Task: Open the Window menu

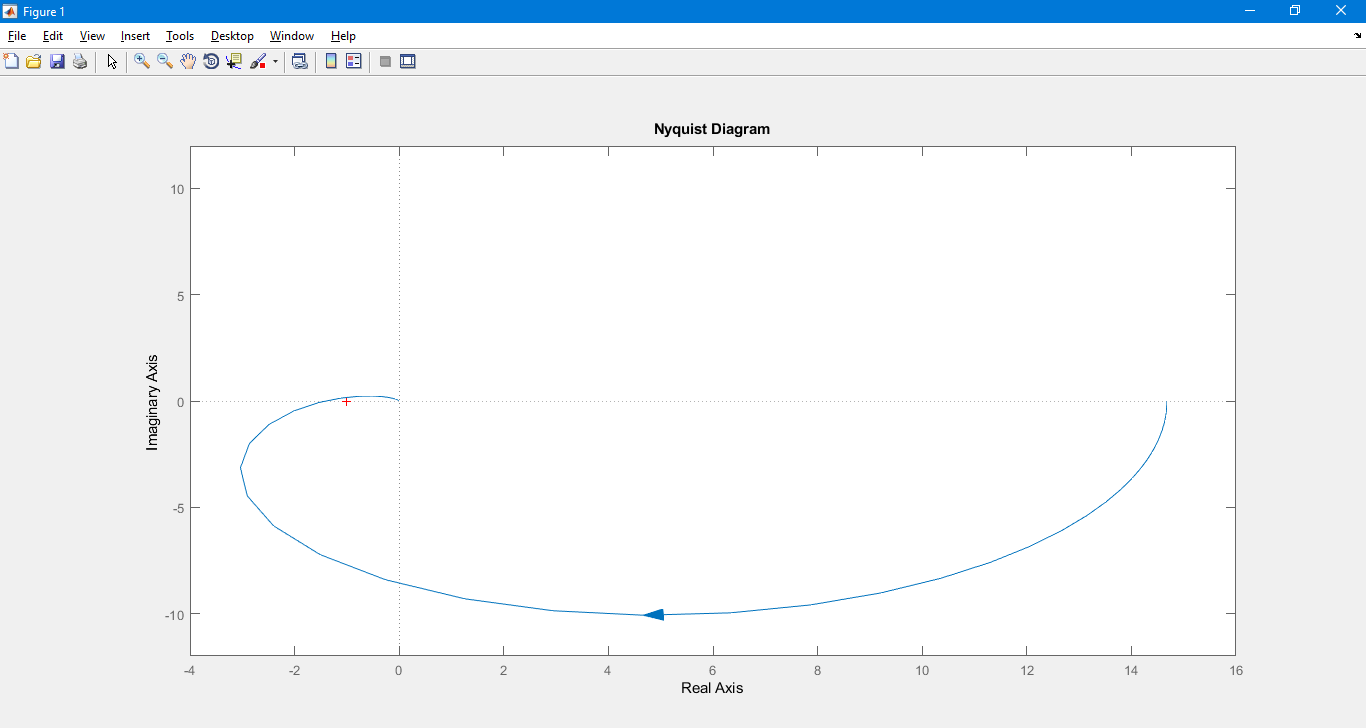Action: click(x=292, y=36)
